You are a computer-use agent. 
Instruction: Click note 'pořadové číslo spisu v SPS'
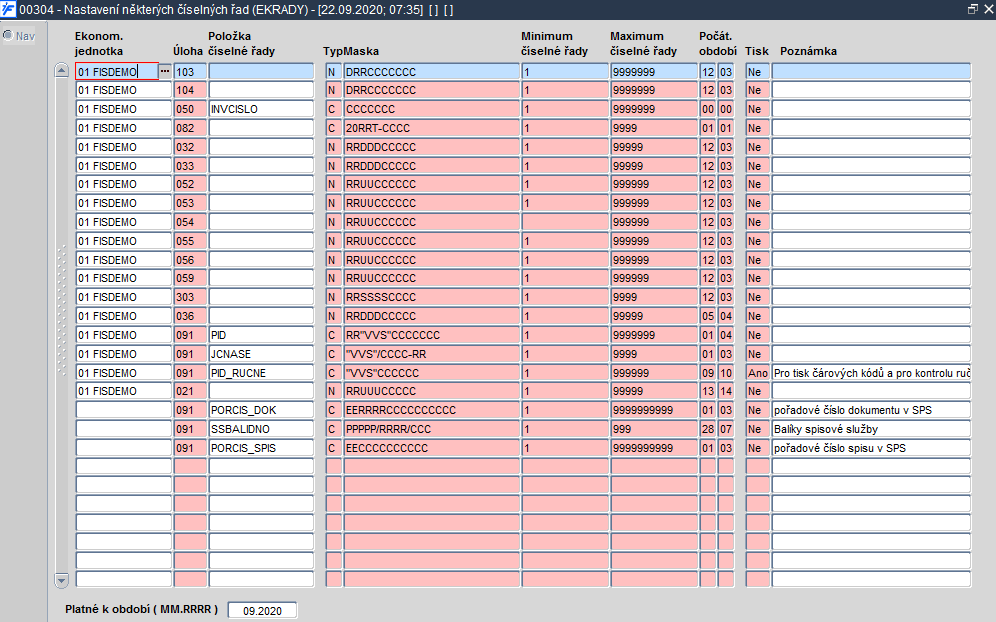[871, 449]
